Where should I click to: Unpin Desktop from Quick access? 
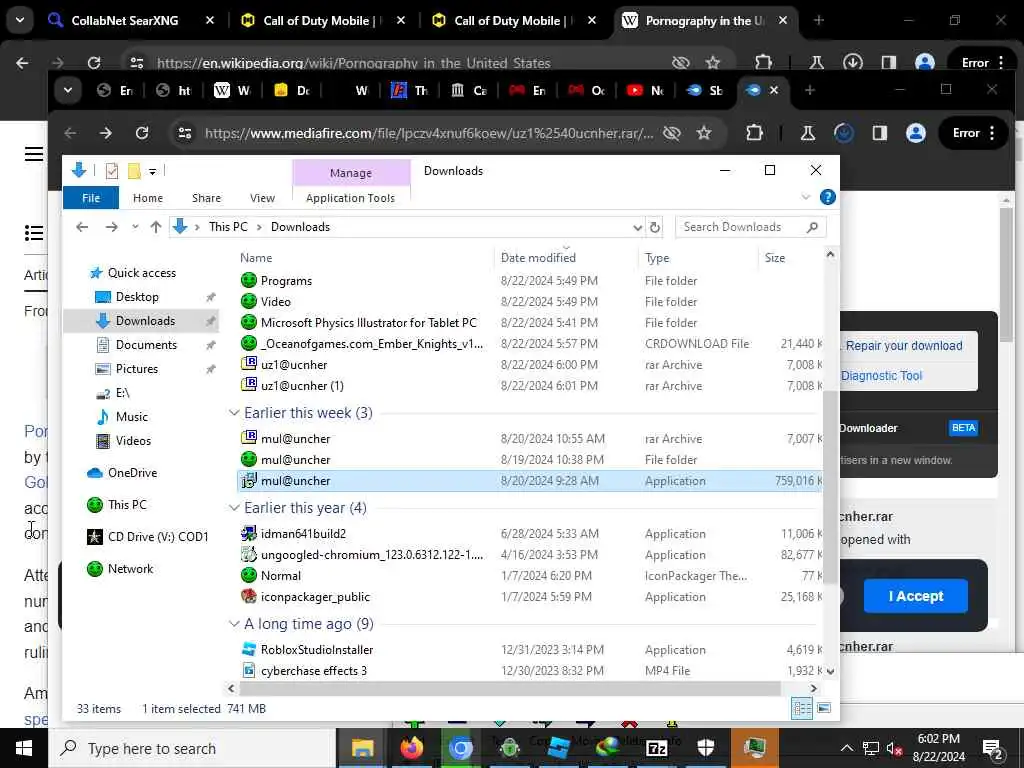point(210,297)
